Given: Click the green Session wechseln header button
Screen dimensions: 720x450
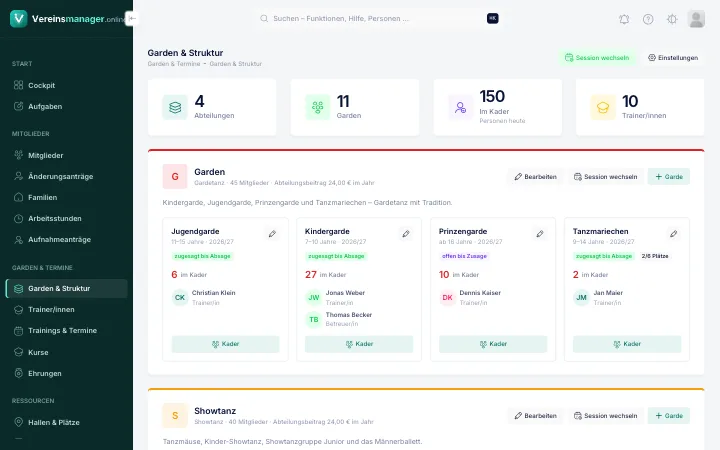Looking at the screenshot, I should pyautogui.click(x=597, y=57).
